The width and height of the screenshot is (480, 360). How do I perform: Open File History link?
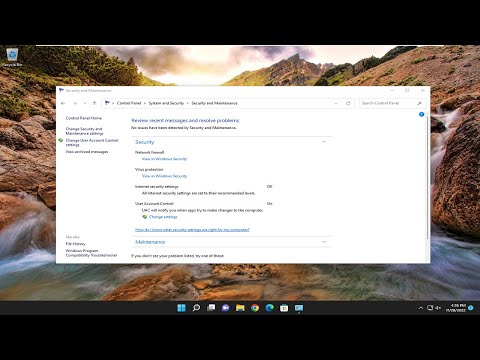tap(76, 244)
